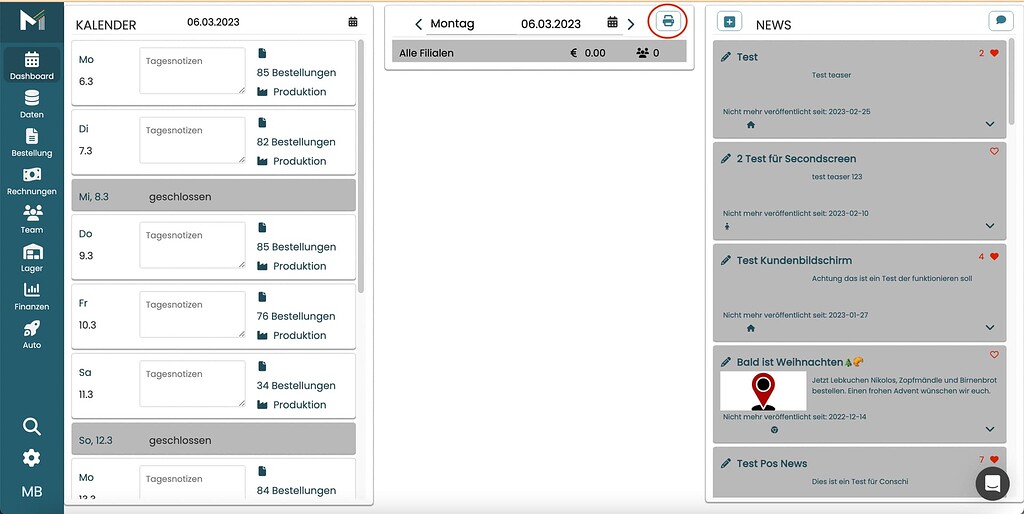Expand the 'Test Kundenbildschirm' news chevron

pos(990,328)
